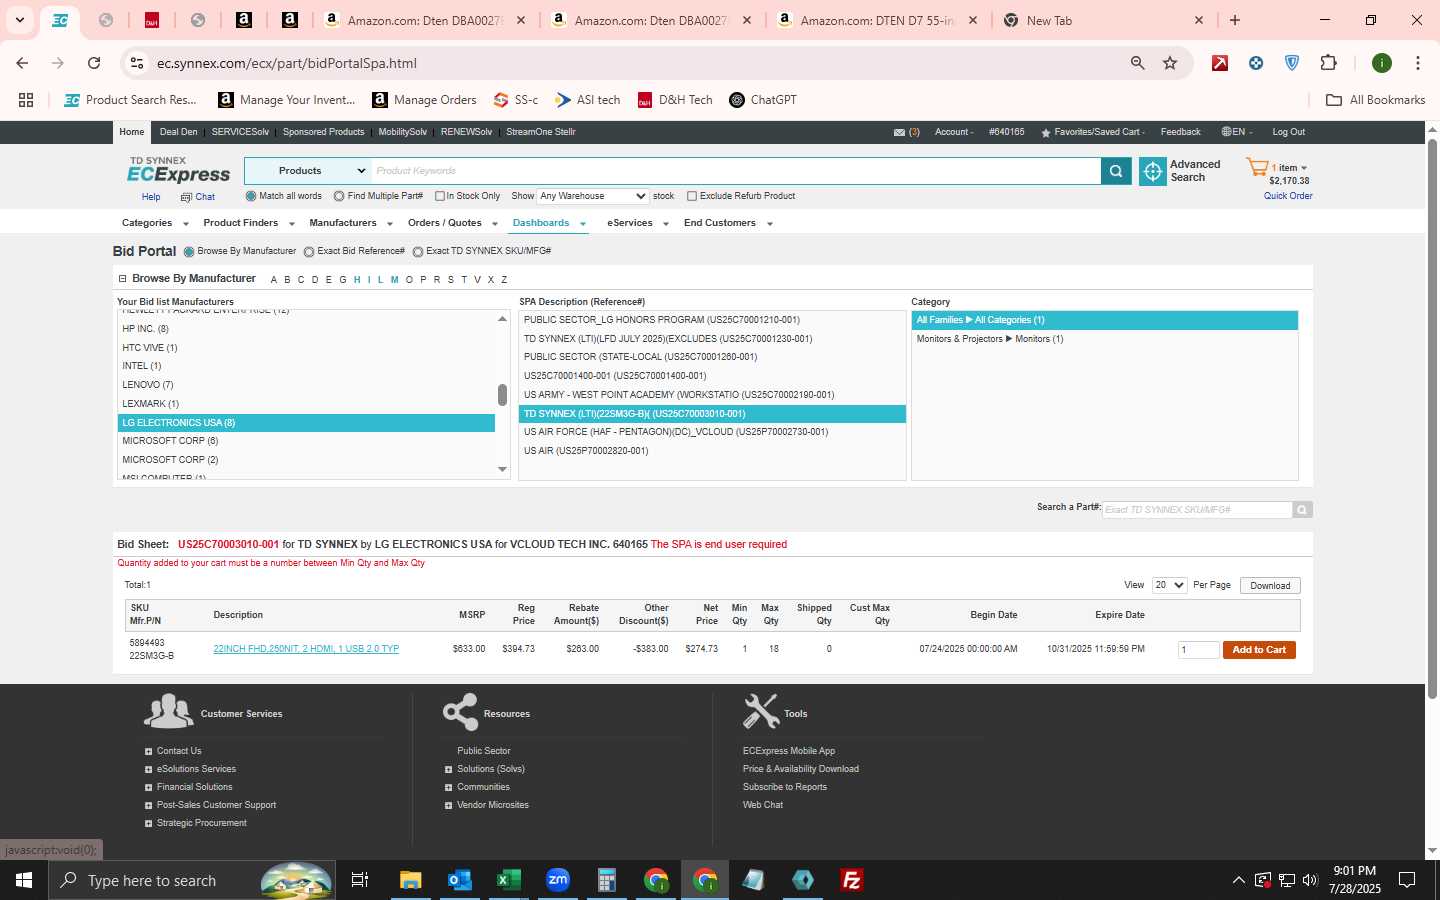Viewport: 1440px width, 900px height.
Task: Open the mail messages icon (3)
Action: pos(899,132)
